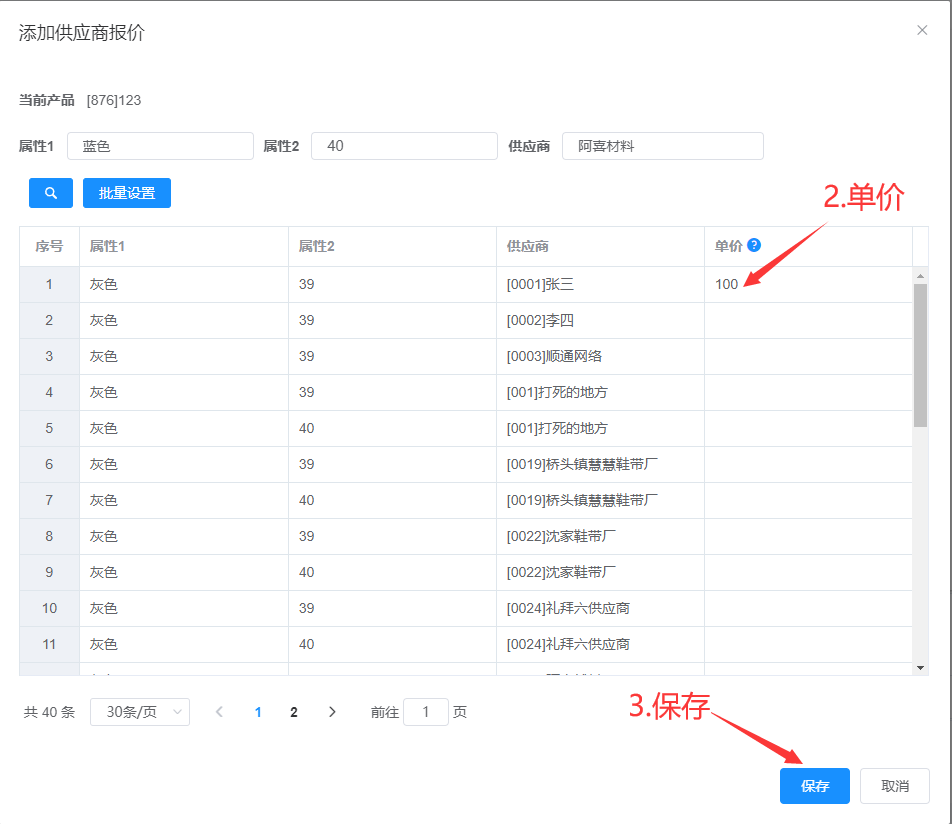
Task: Click the help icon next to 单价
Action: tap(754, 245)
